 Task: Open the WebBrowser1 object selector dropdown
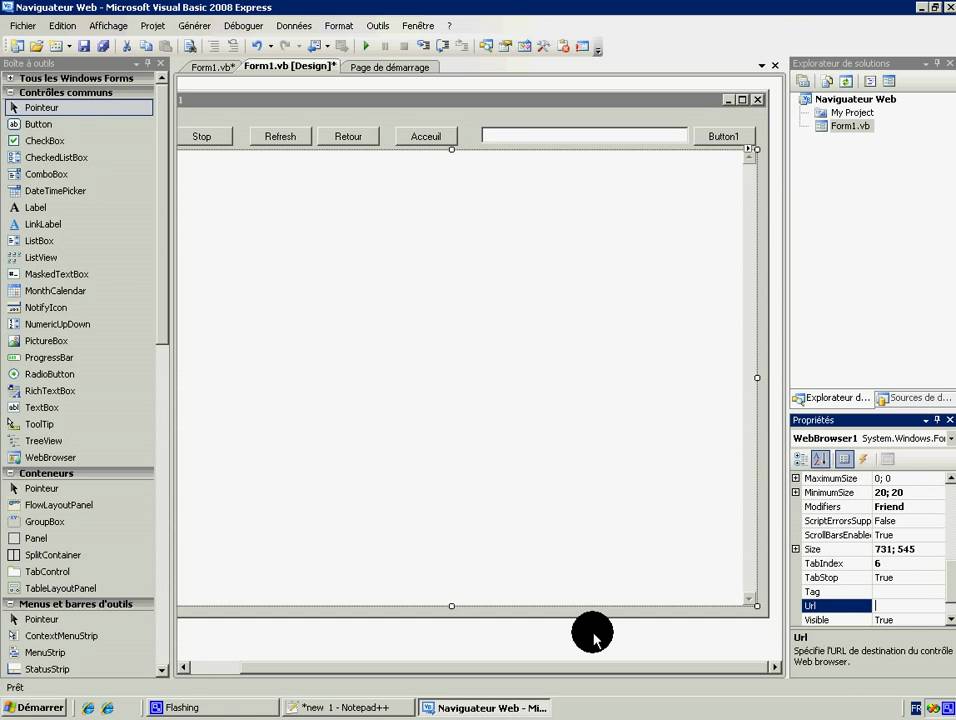[951, 438]
